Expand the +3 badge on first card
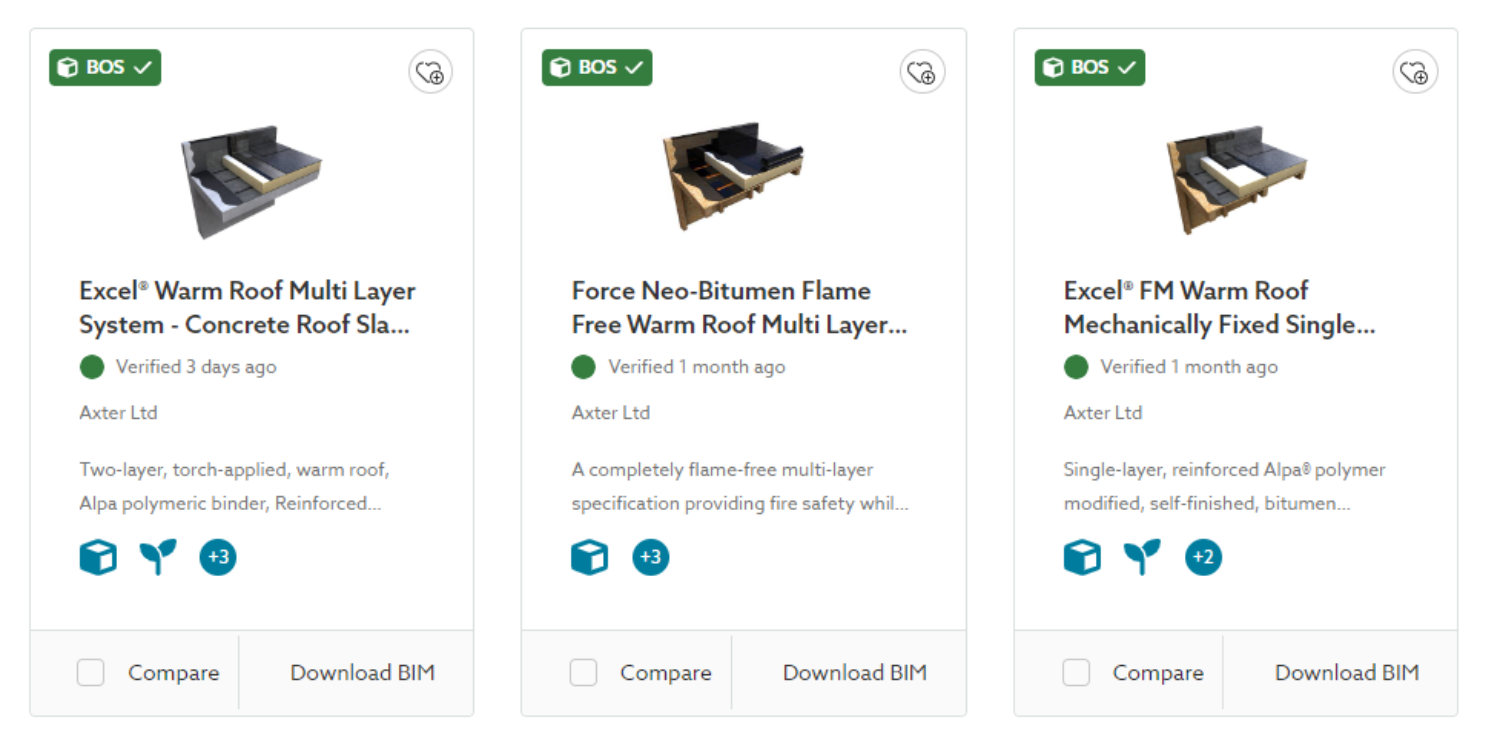The width and height of the screenshot is (1500, 740). click(217, 557)
